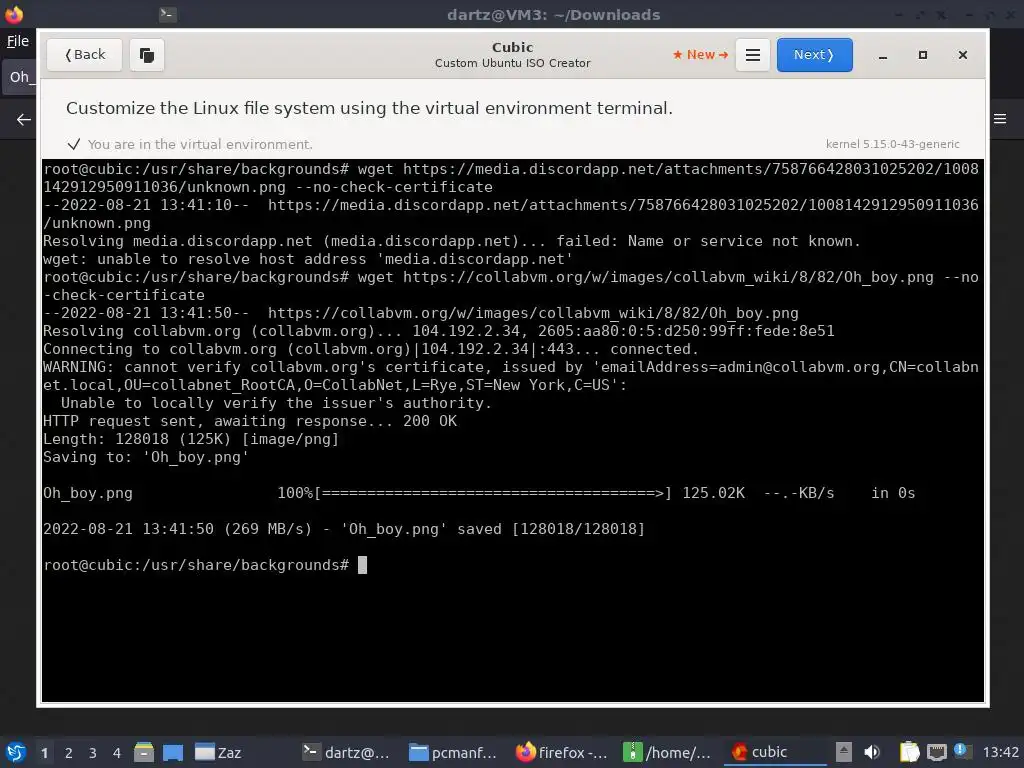Screen dimensions: 1024x768
Task: Maximize the Cubic window
Action: click(923, 56)
